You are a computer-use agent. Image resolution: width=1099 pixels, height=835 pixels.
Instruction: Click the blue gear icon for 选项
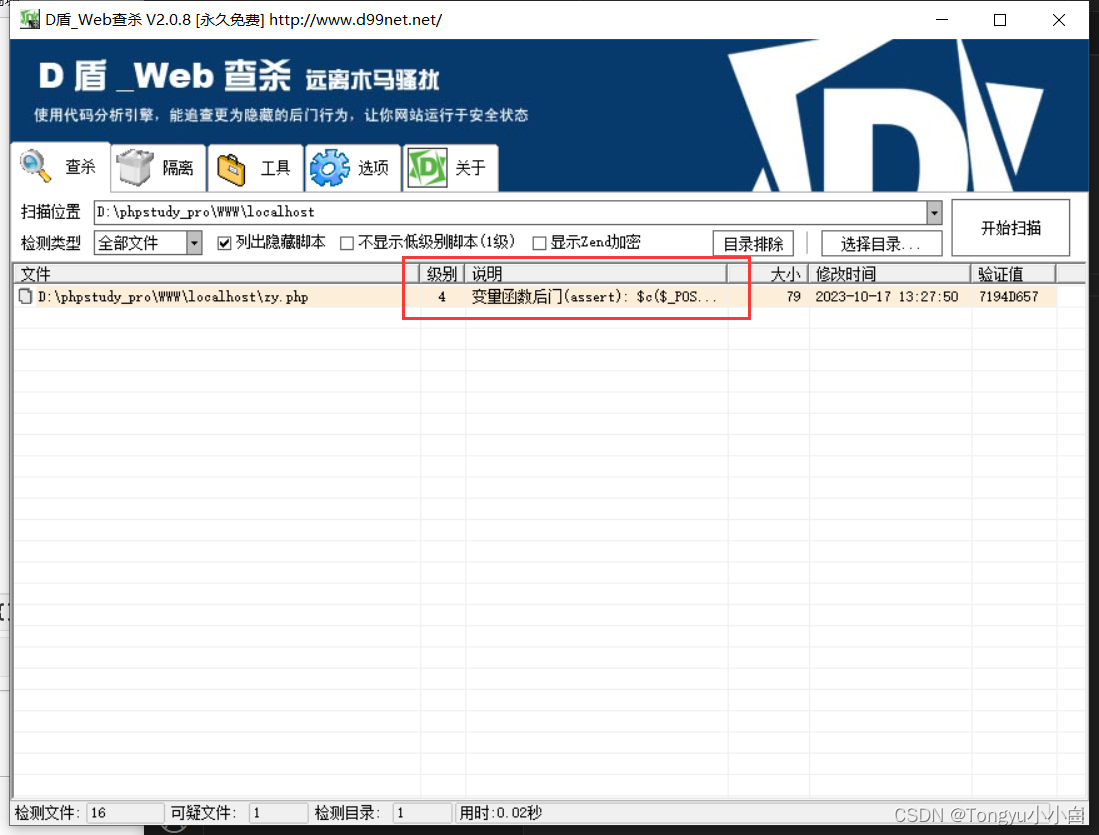329,168
